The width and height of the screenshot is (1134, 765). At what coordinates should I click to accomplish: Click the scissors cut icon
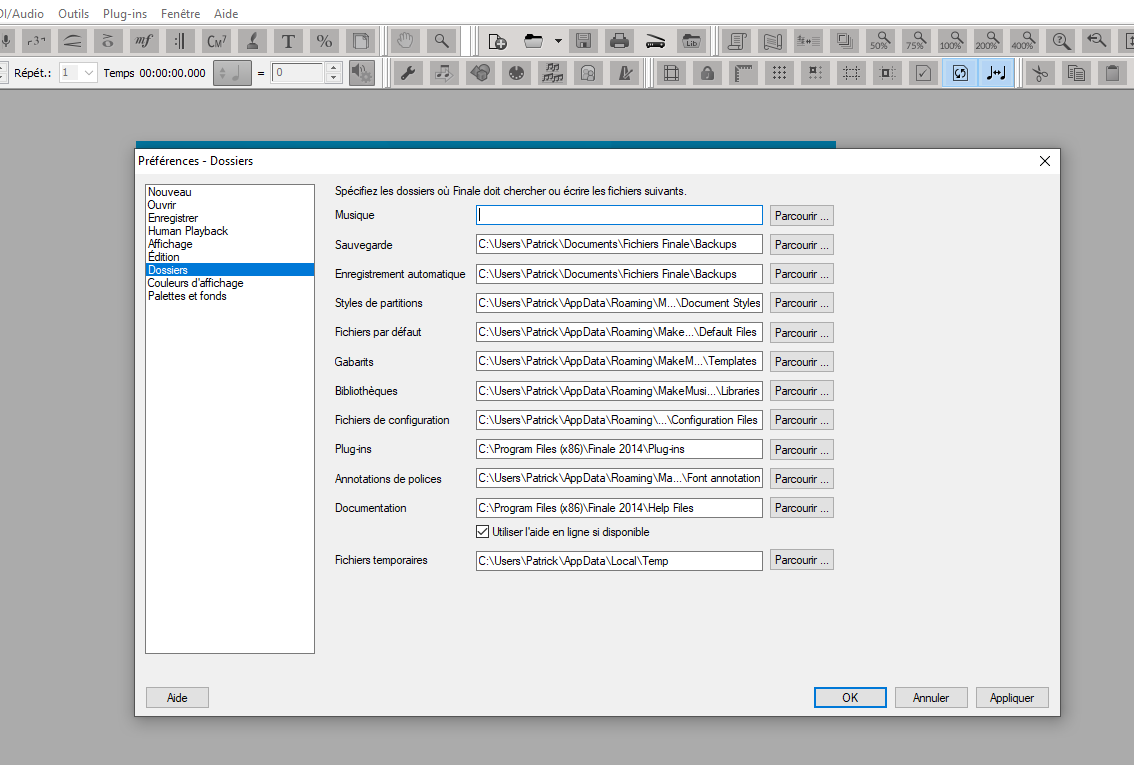(1040, 73)
